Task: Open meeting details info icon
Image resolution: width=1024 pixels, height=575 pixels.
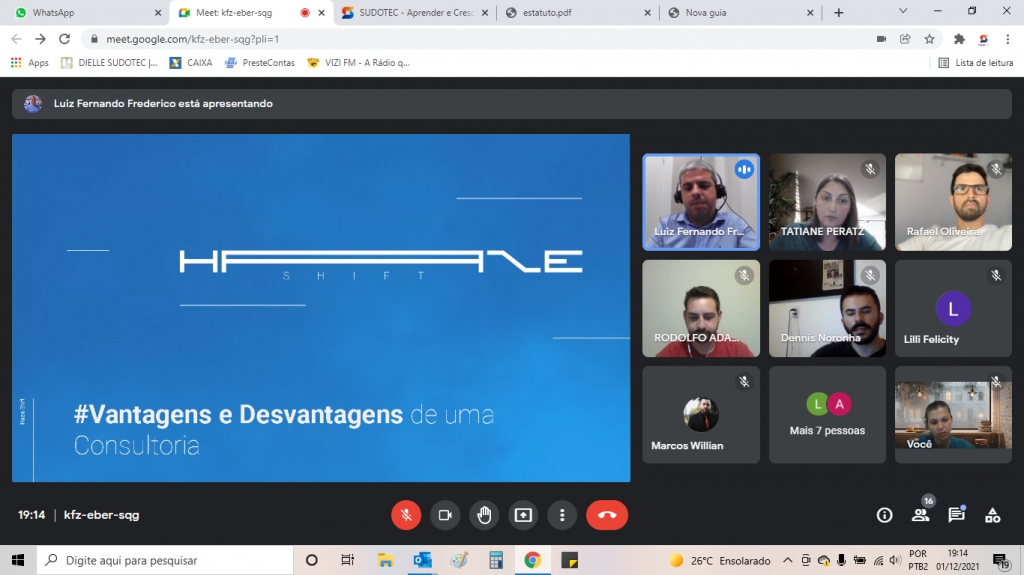Action: 884,515
